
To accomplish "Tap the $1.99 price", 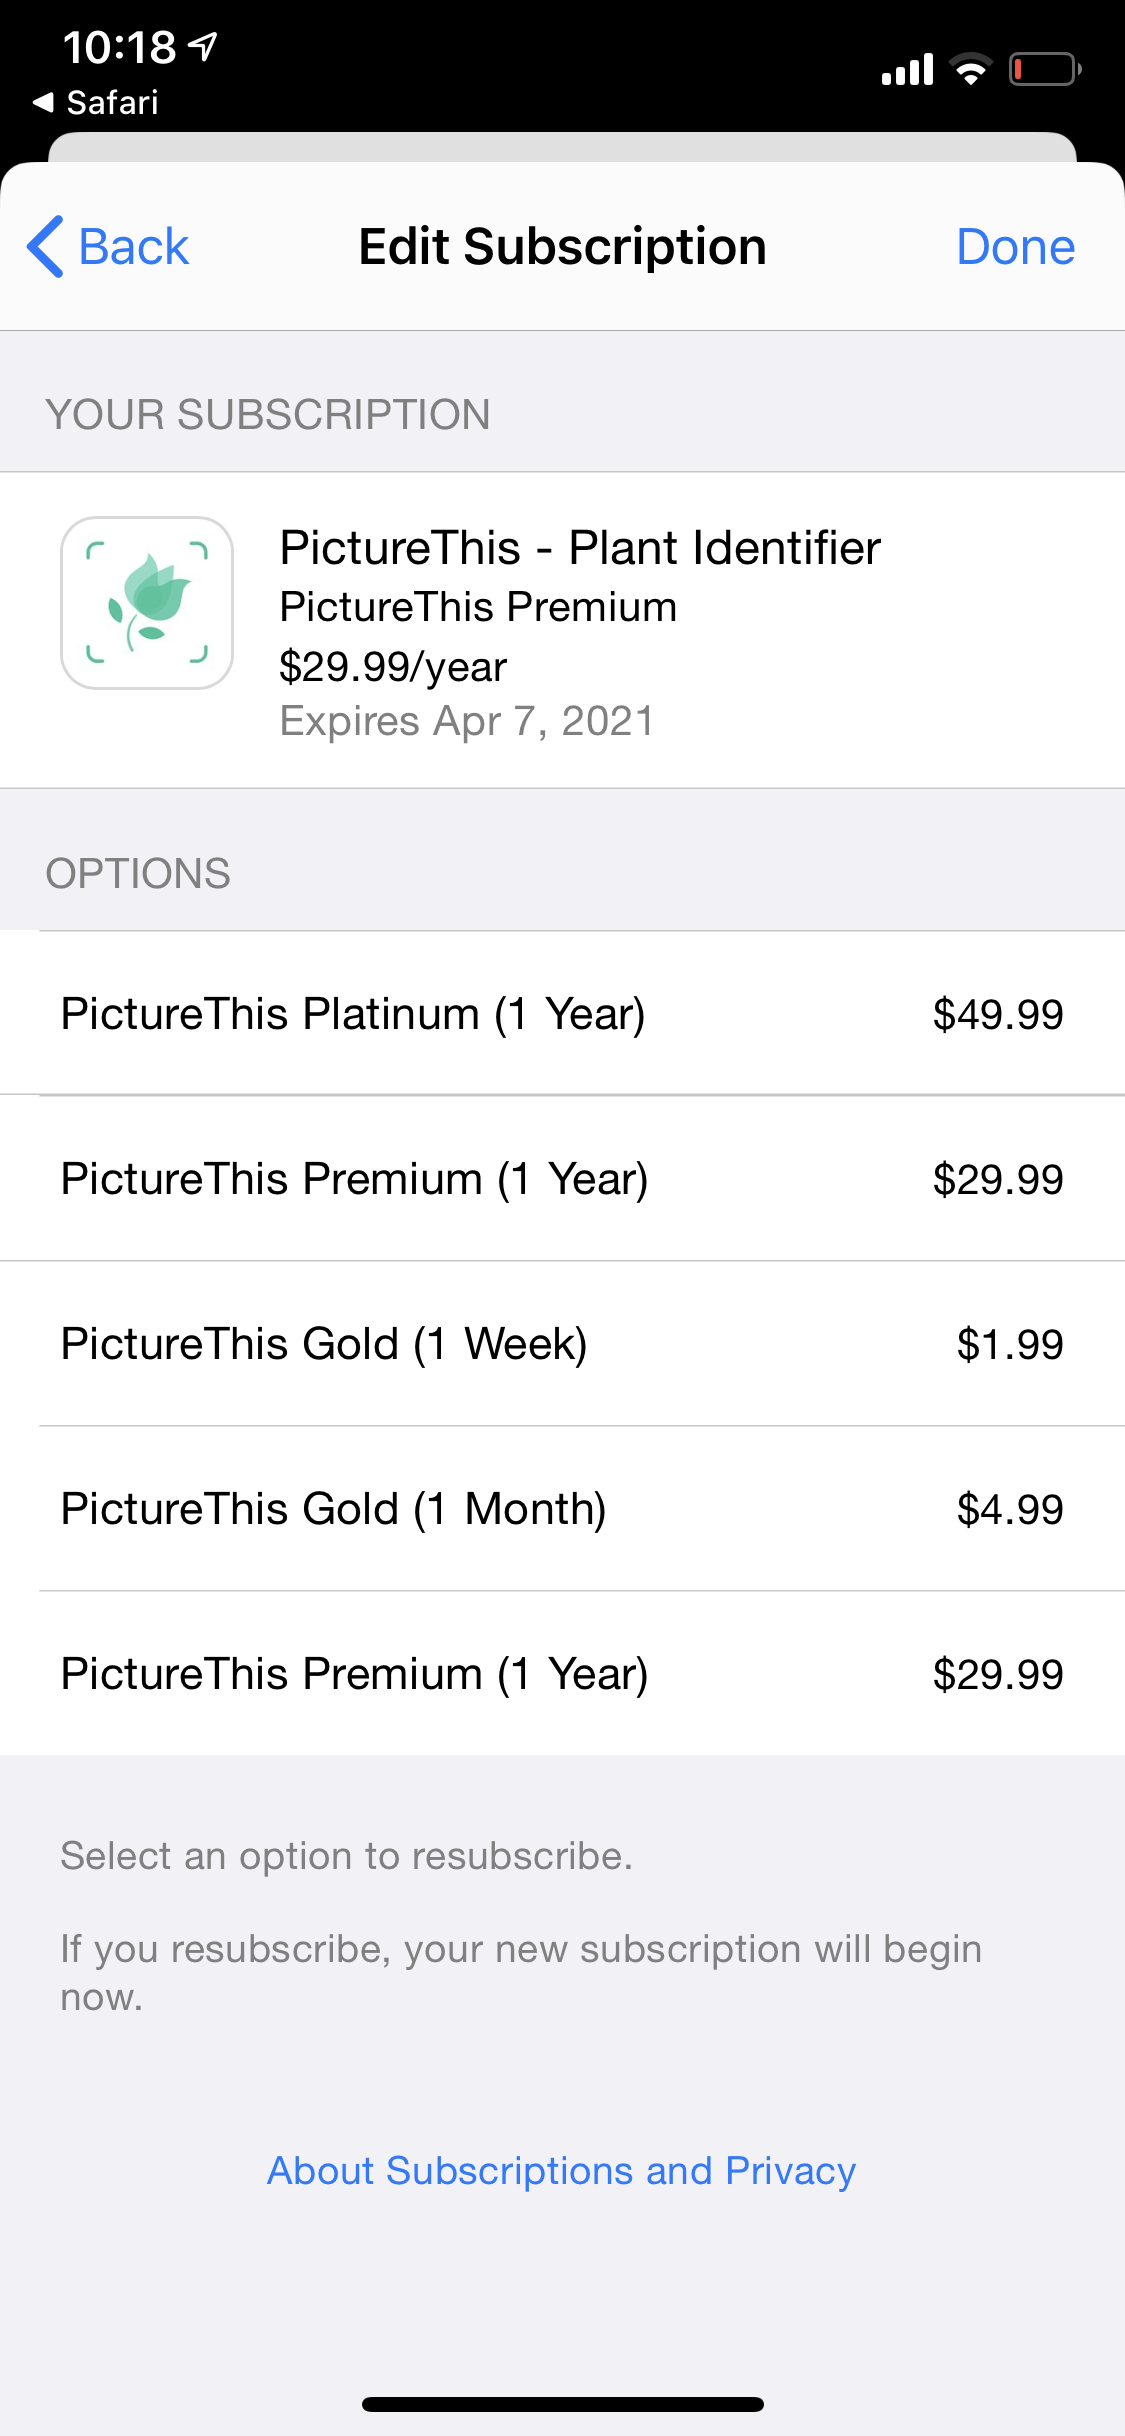I will tap(1009, 1345).
